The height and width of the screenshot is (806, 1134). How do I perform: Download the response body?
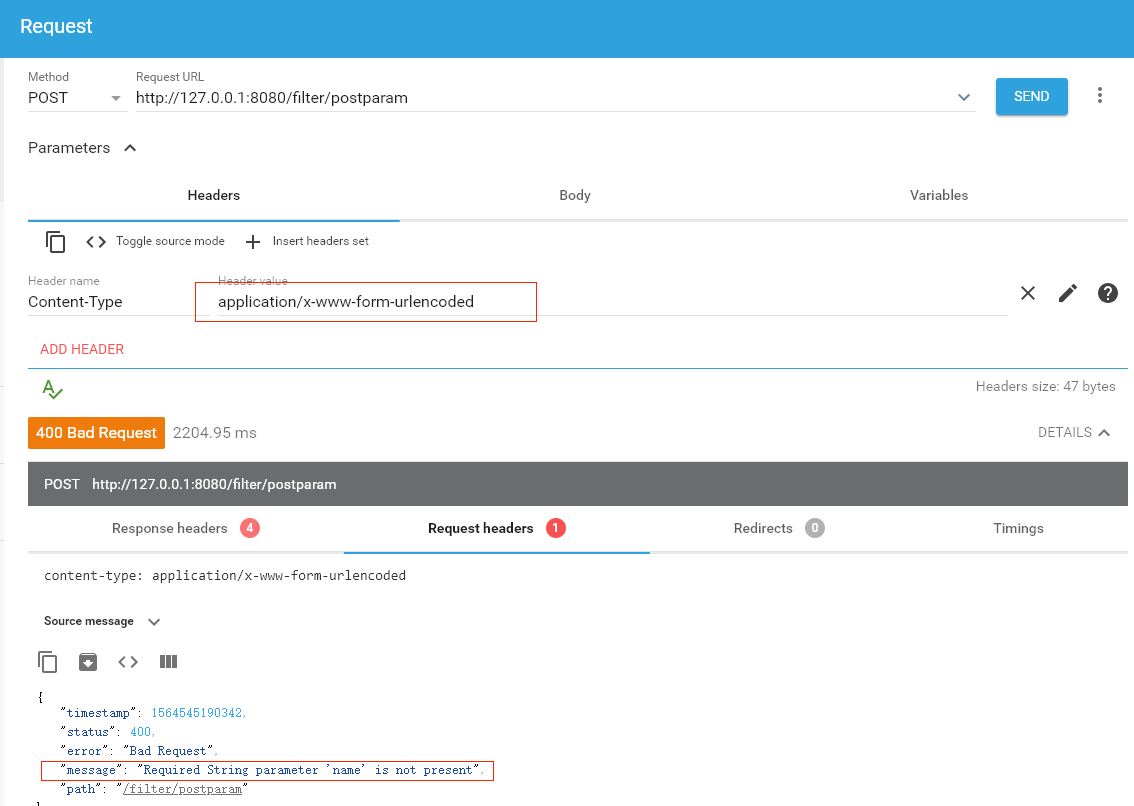pyautogui.click(x=88, y=661)
